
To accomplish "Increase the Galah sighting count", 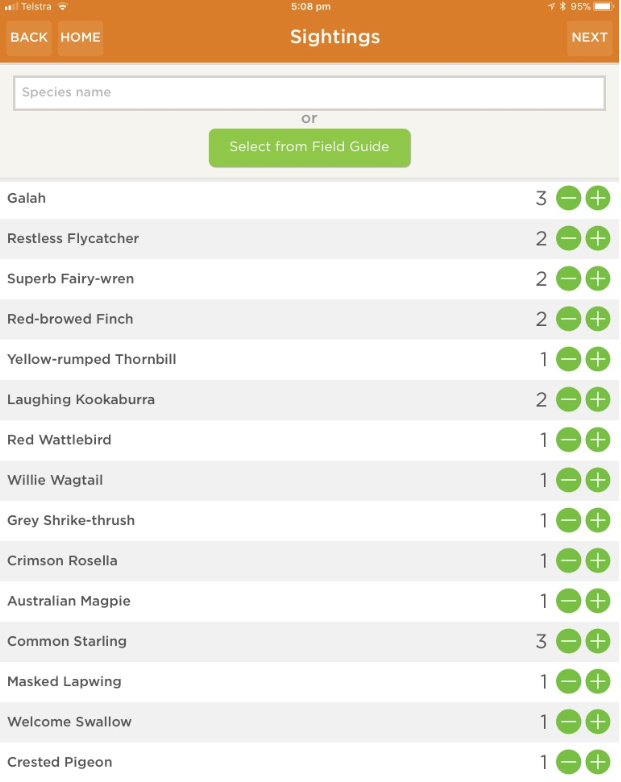I will (597, 198).
